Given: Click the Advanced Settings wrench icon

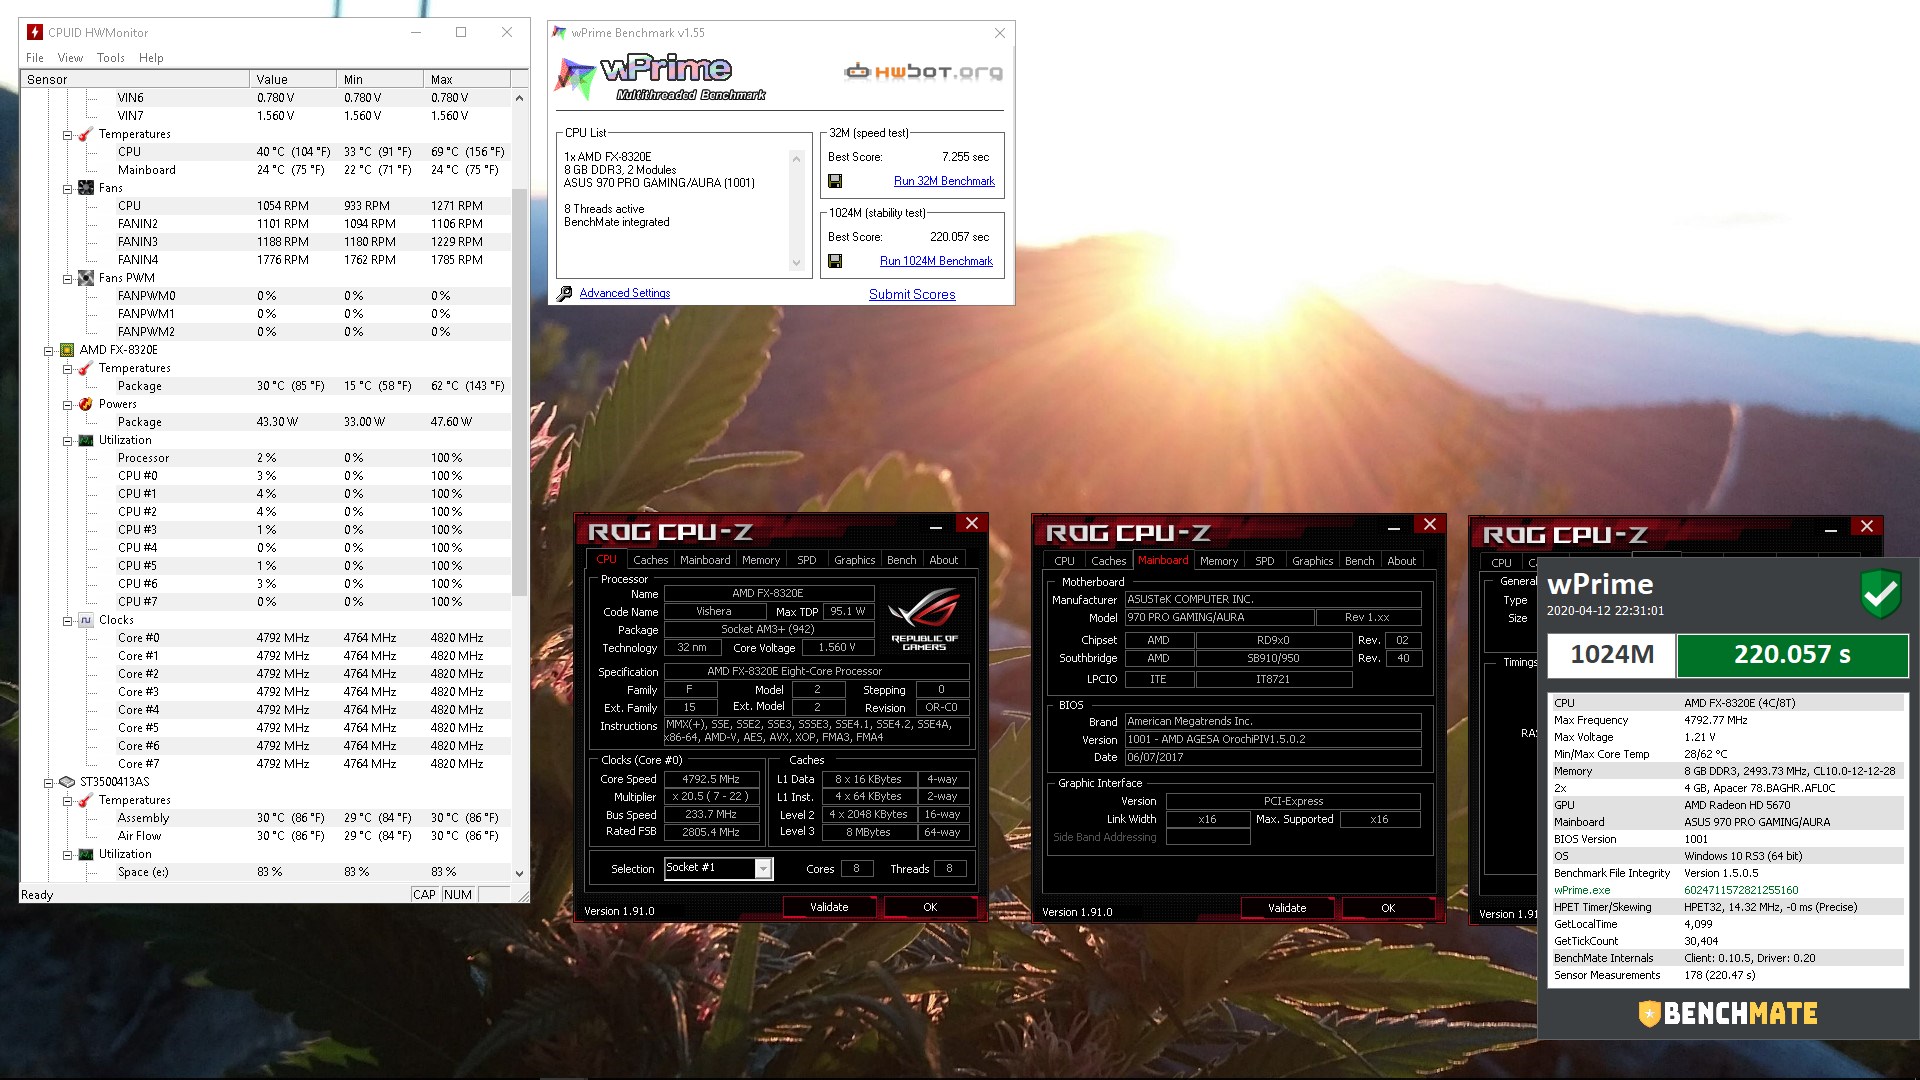Looking at the screenshot, I should 564,293.
